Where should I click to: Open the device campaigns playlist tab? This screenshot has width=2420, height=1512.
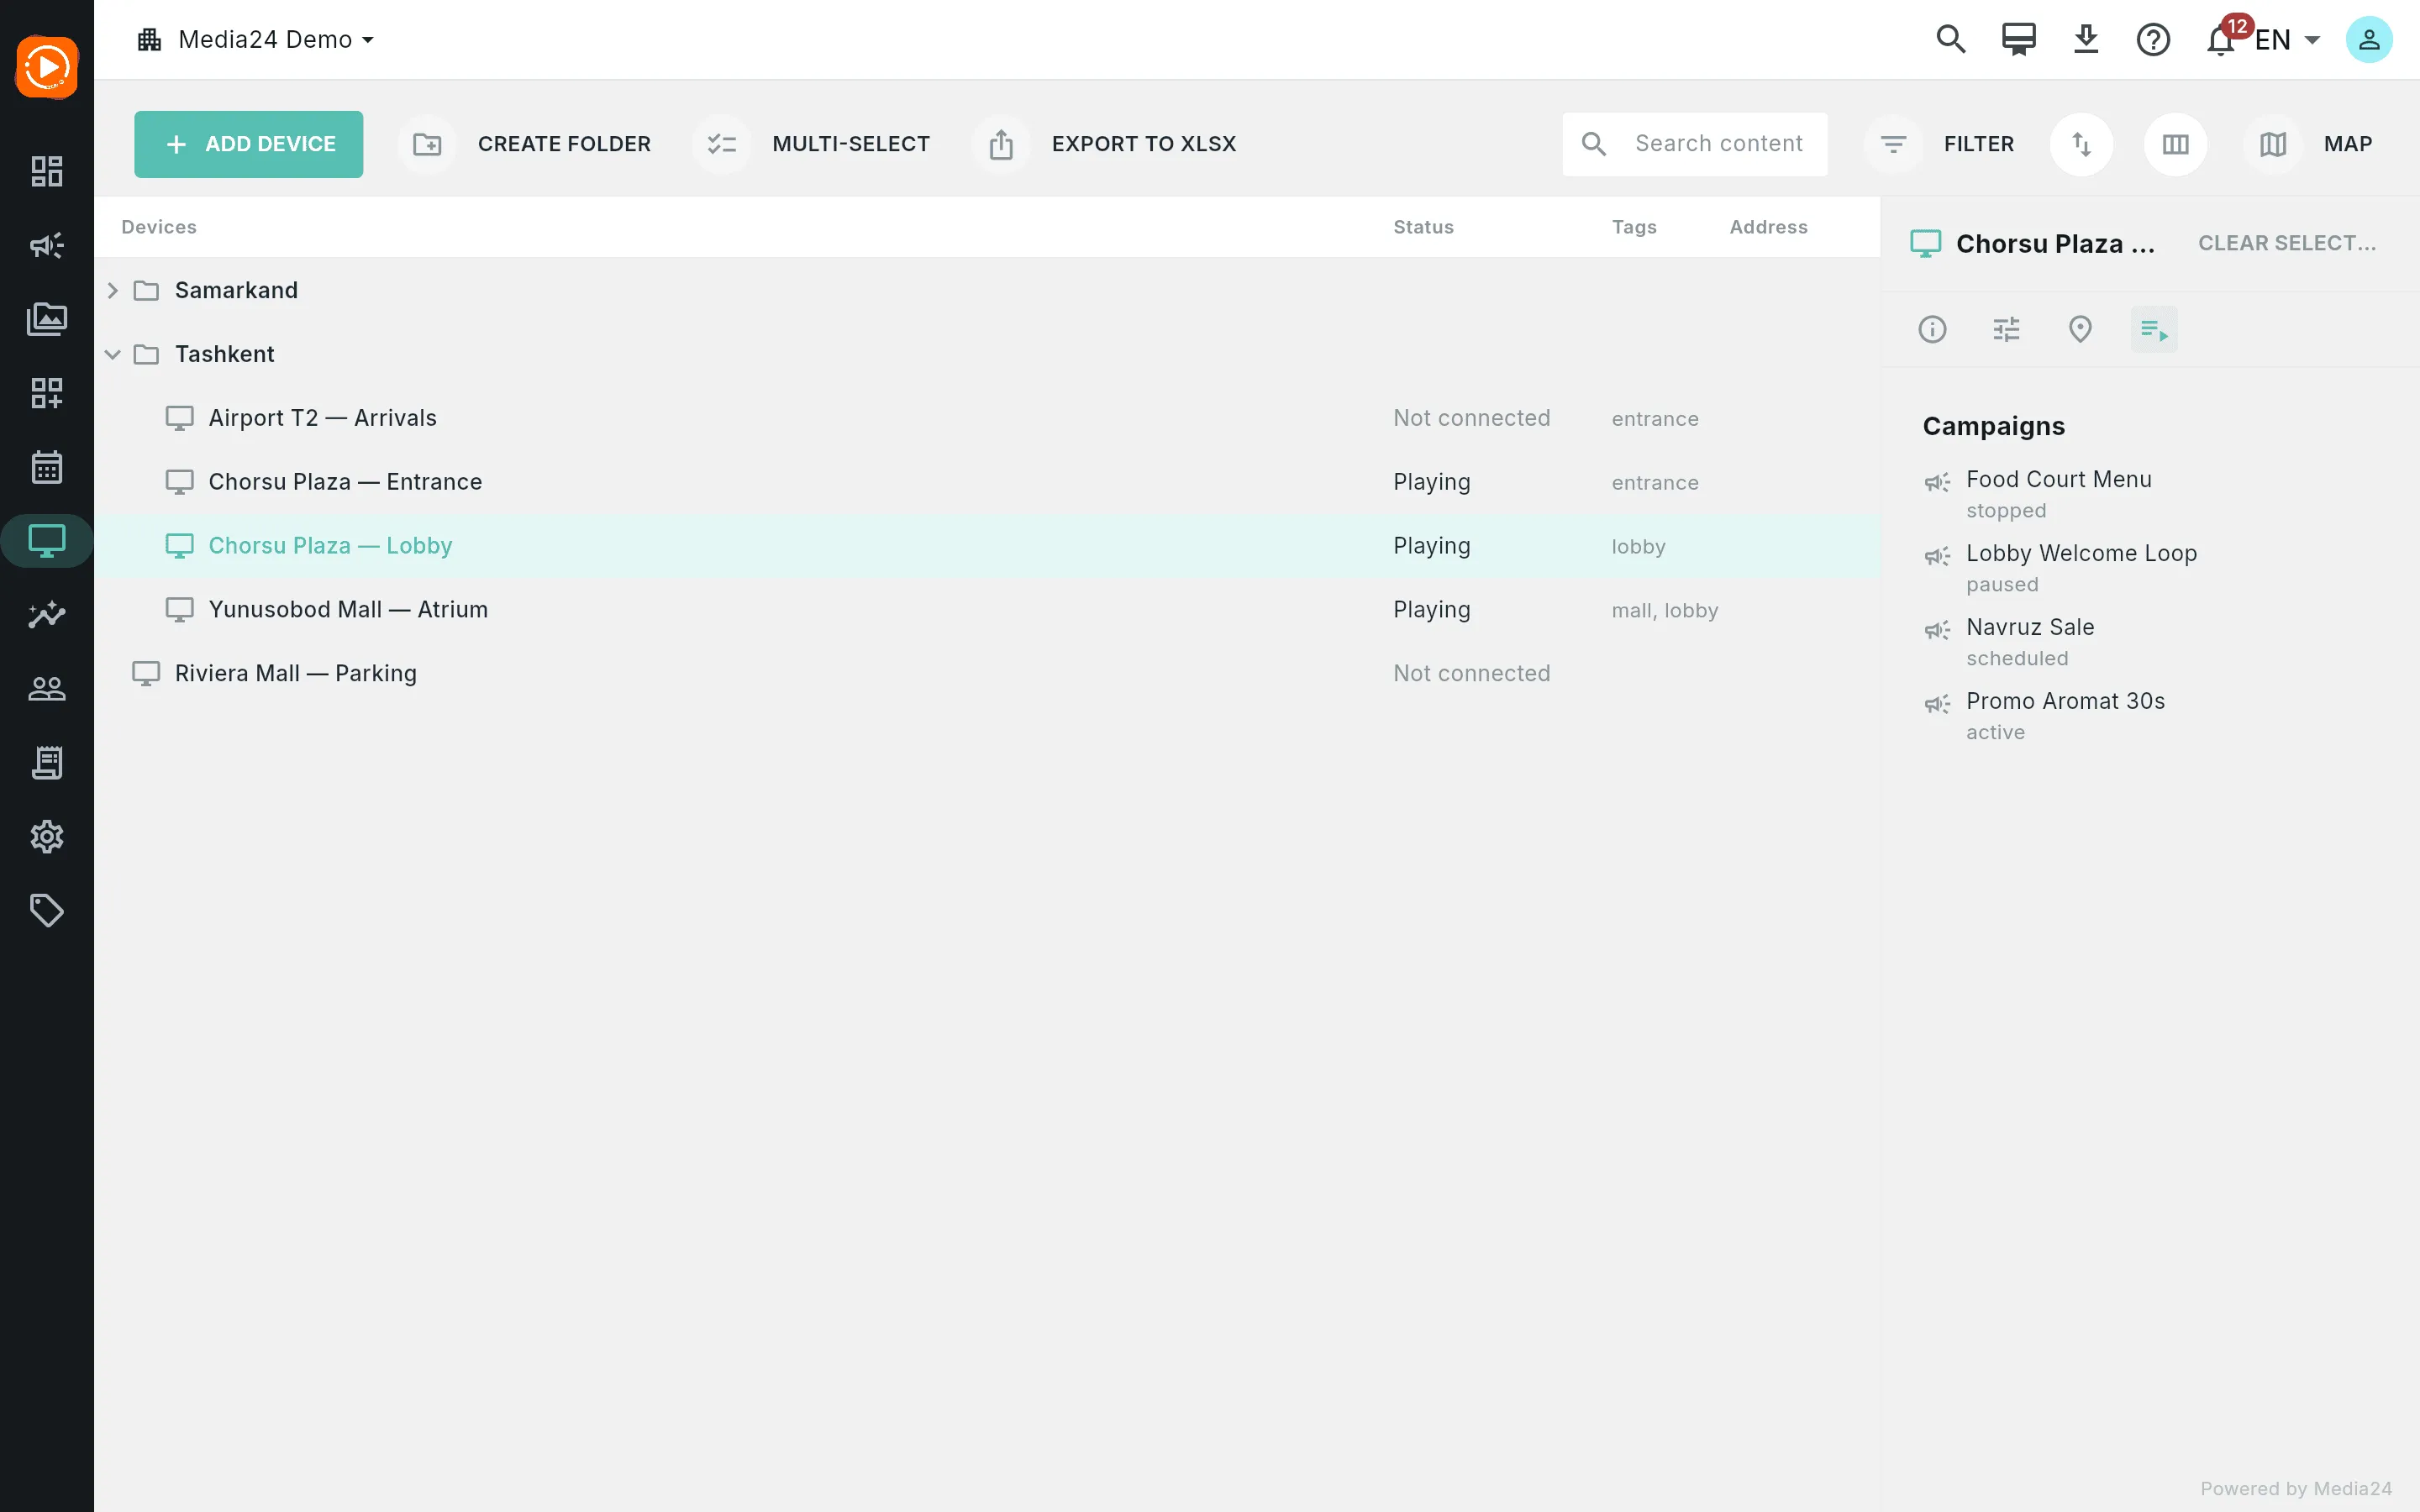tap(2154, 329)
